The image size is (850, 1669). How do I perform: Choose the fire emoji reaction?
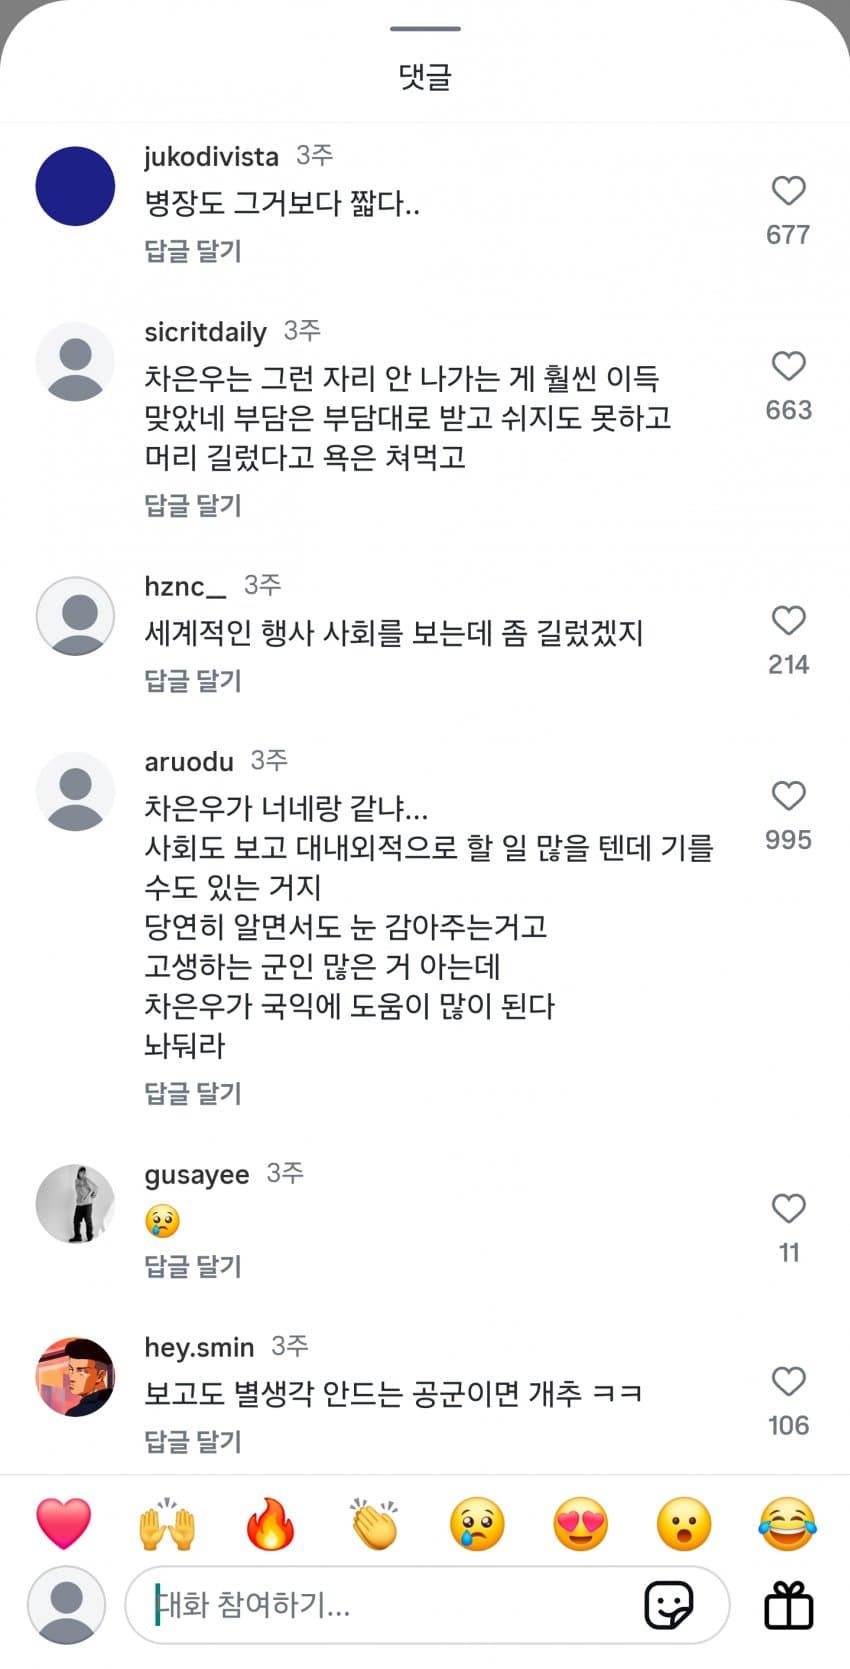[270, 1524]
